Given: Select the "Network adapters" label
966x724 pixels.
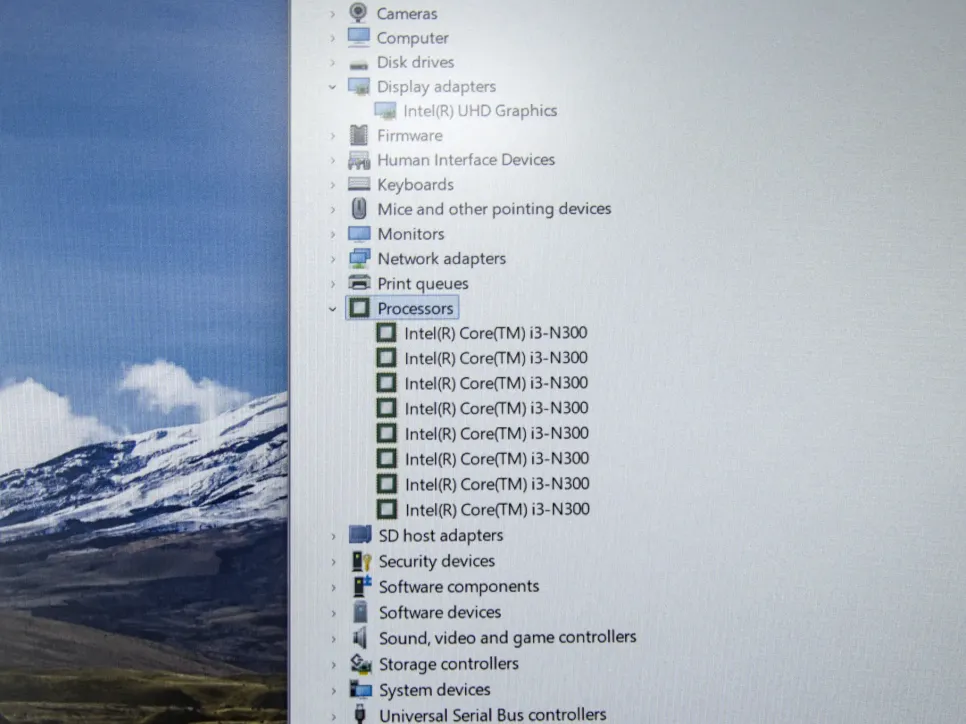Looking at the screenshot, I should pyautogui.click(x=441, y=259).
